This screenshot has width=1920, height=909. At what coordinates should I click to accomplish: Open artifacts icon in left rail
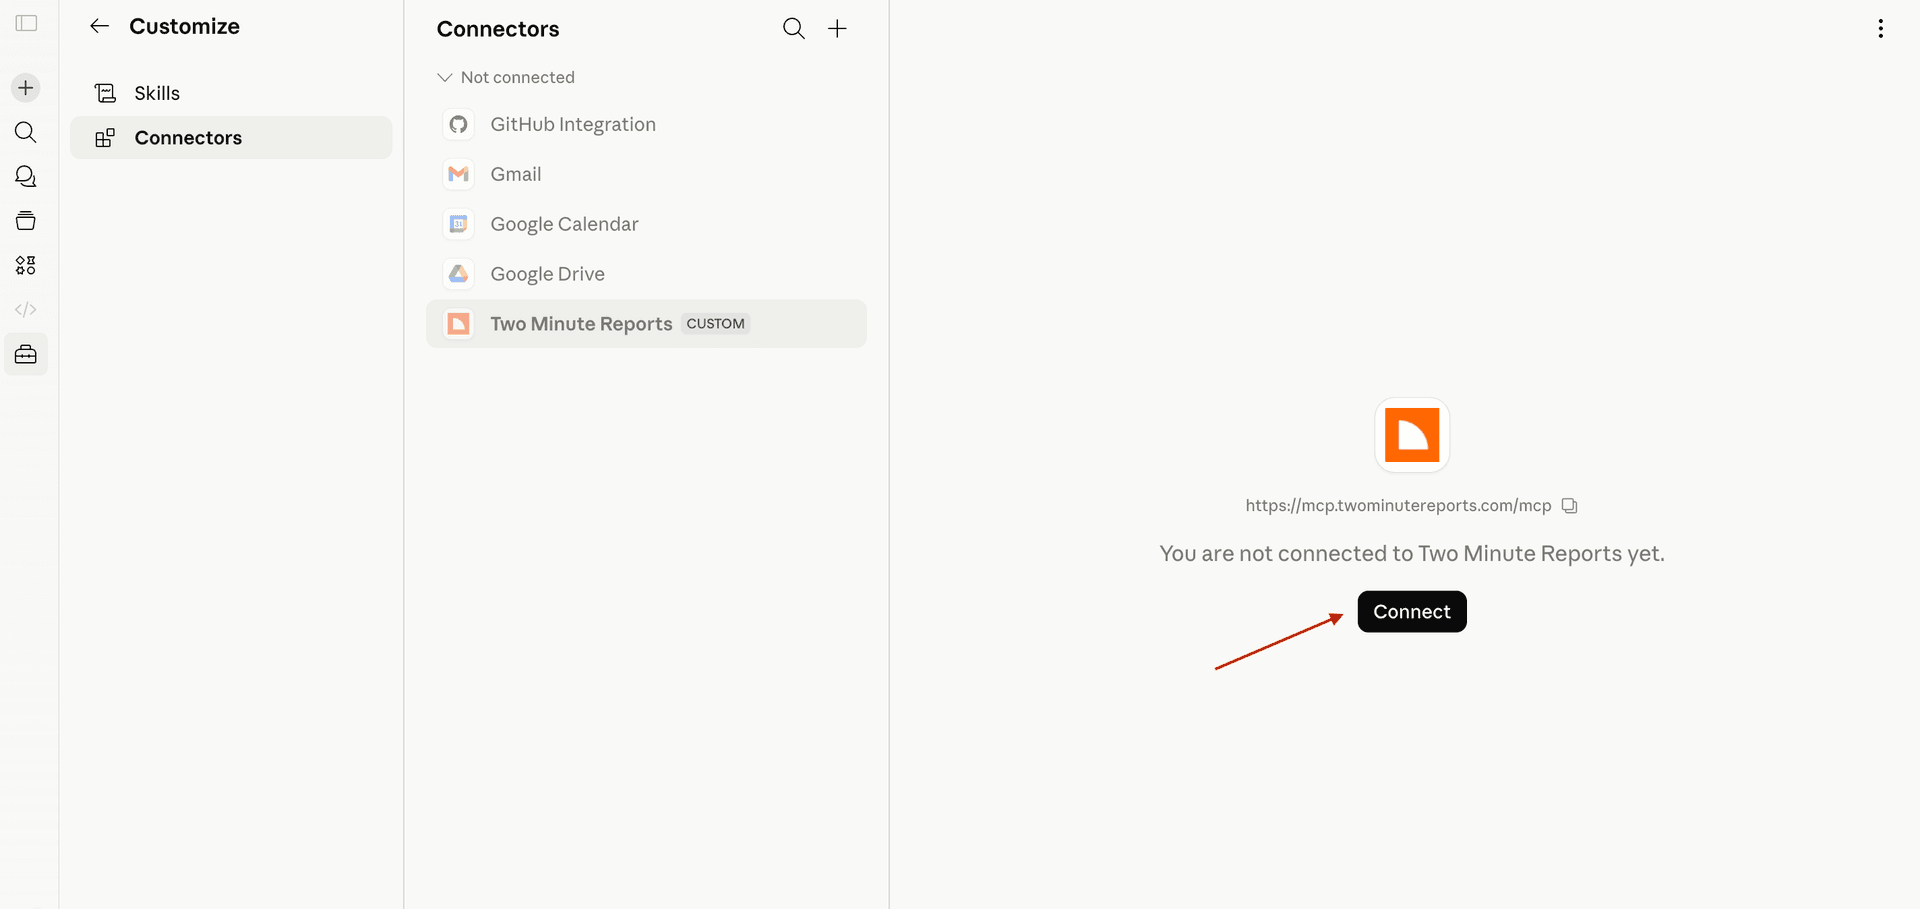(26, 265)
